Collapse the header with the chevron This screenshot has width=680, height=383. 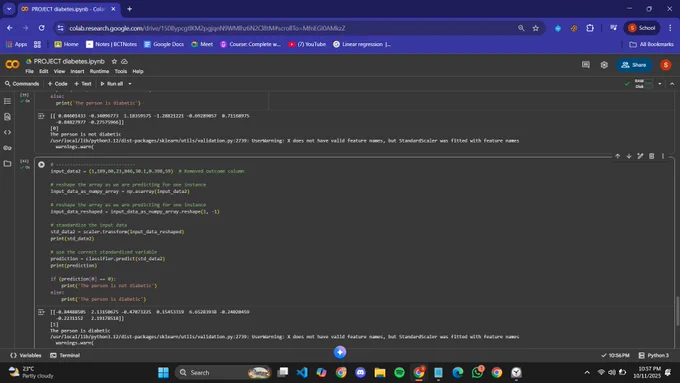click(672, 84)
